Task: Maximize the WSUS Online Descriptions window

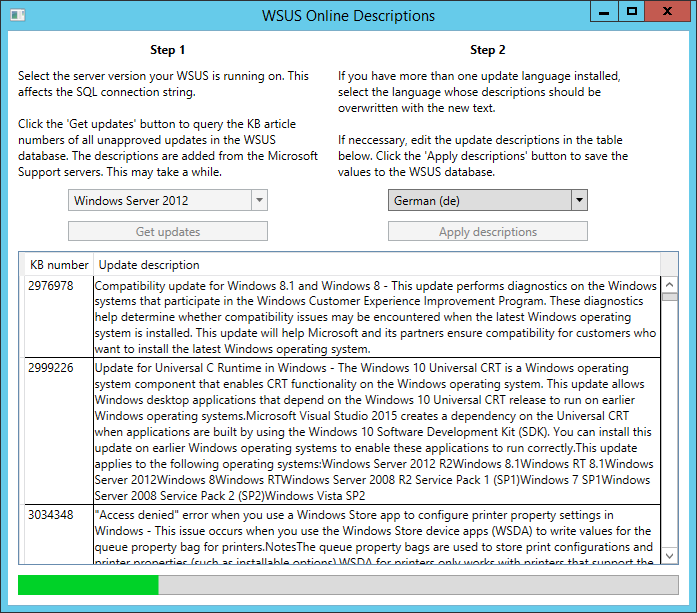Action: (631, 12)
